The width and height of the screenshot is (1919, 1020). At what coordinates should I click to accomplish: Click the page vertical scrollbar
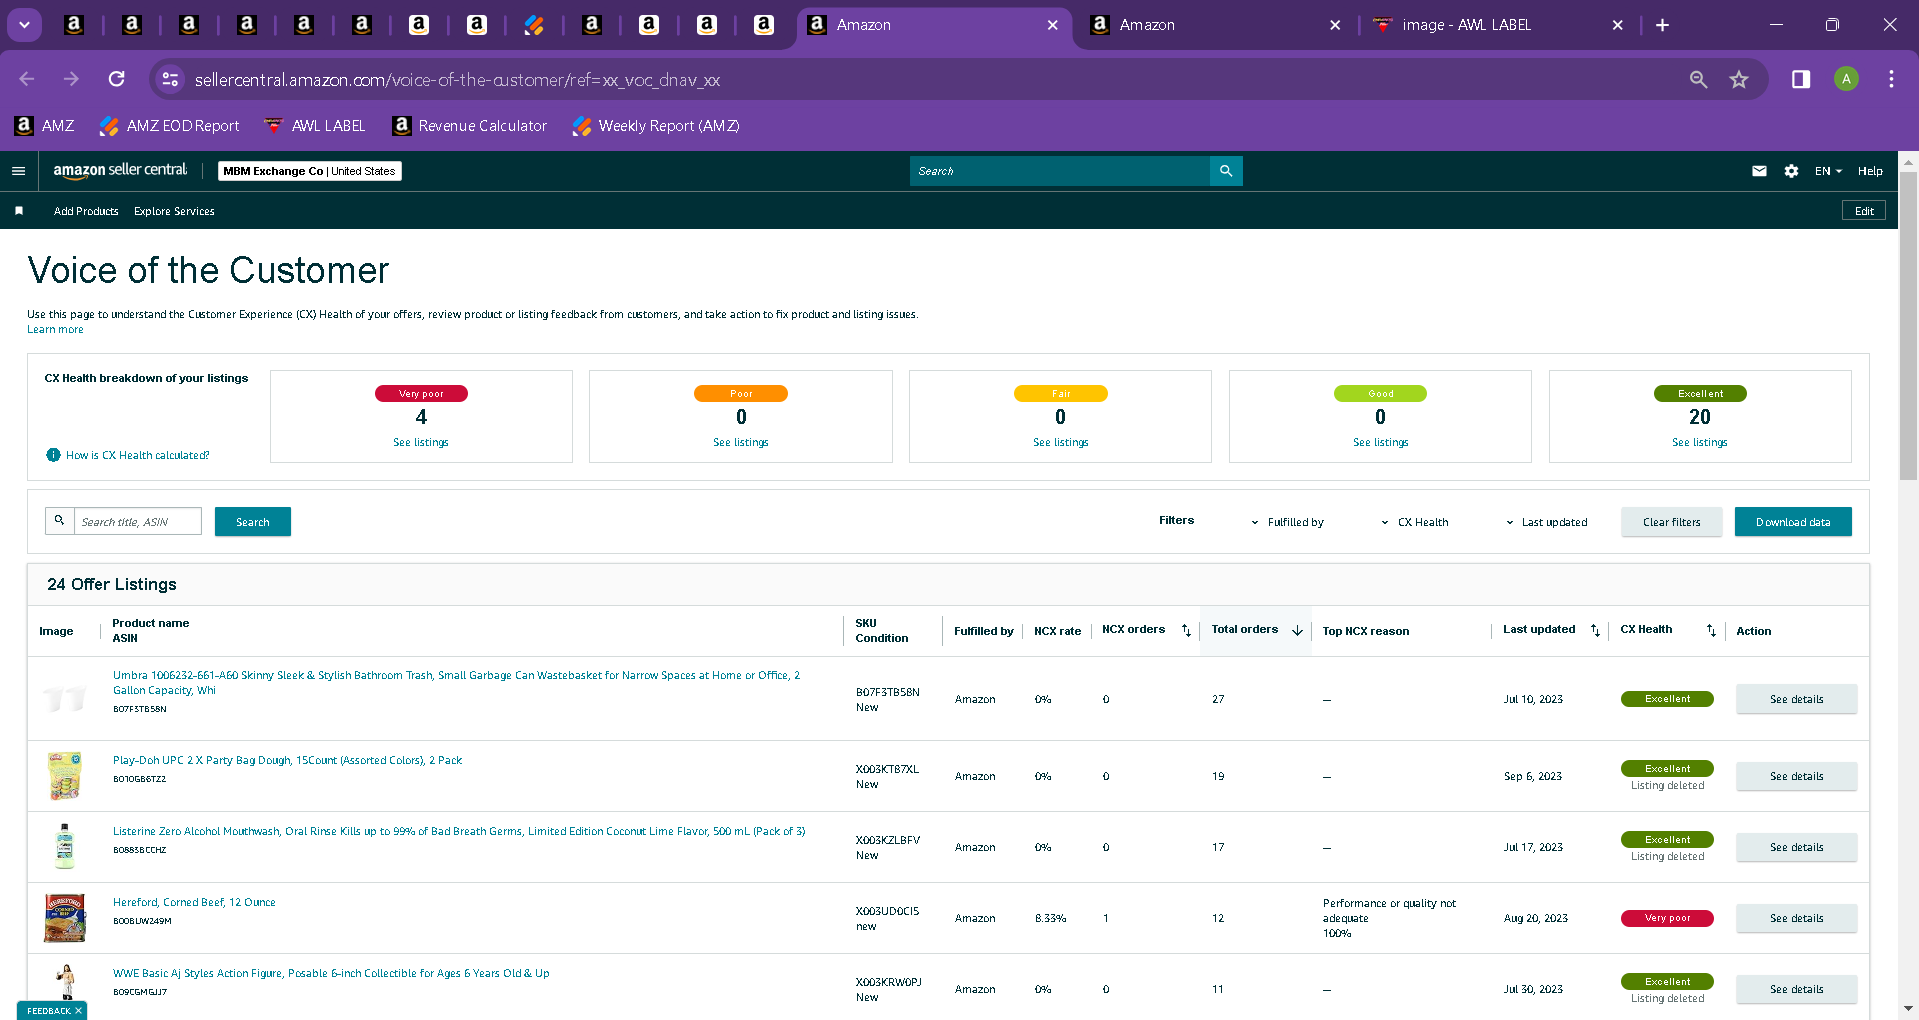tap(1908, 328)
